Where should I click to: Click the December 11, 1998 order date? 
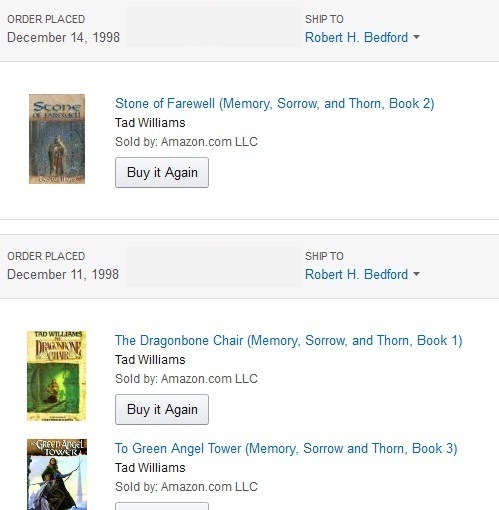click(x=63, y=274)
